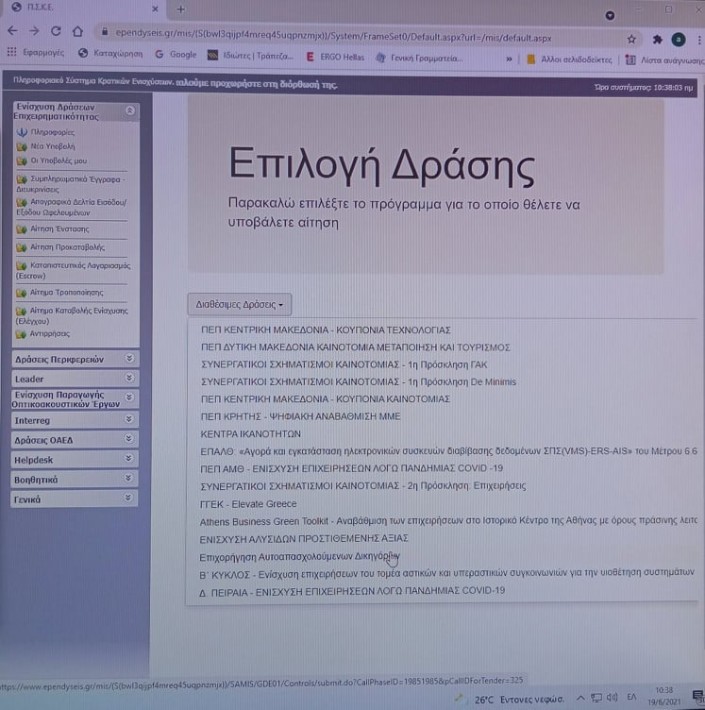Open Αίτηση Ένστασης sidebar item

click(x=53, y=229)
